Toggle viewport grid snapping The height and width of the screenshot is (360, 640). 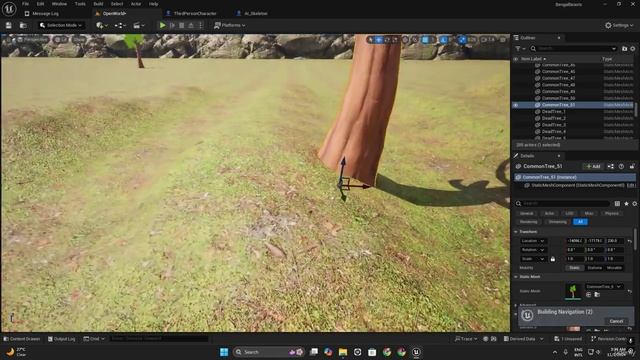[425, 40]
